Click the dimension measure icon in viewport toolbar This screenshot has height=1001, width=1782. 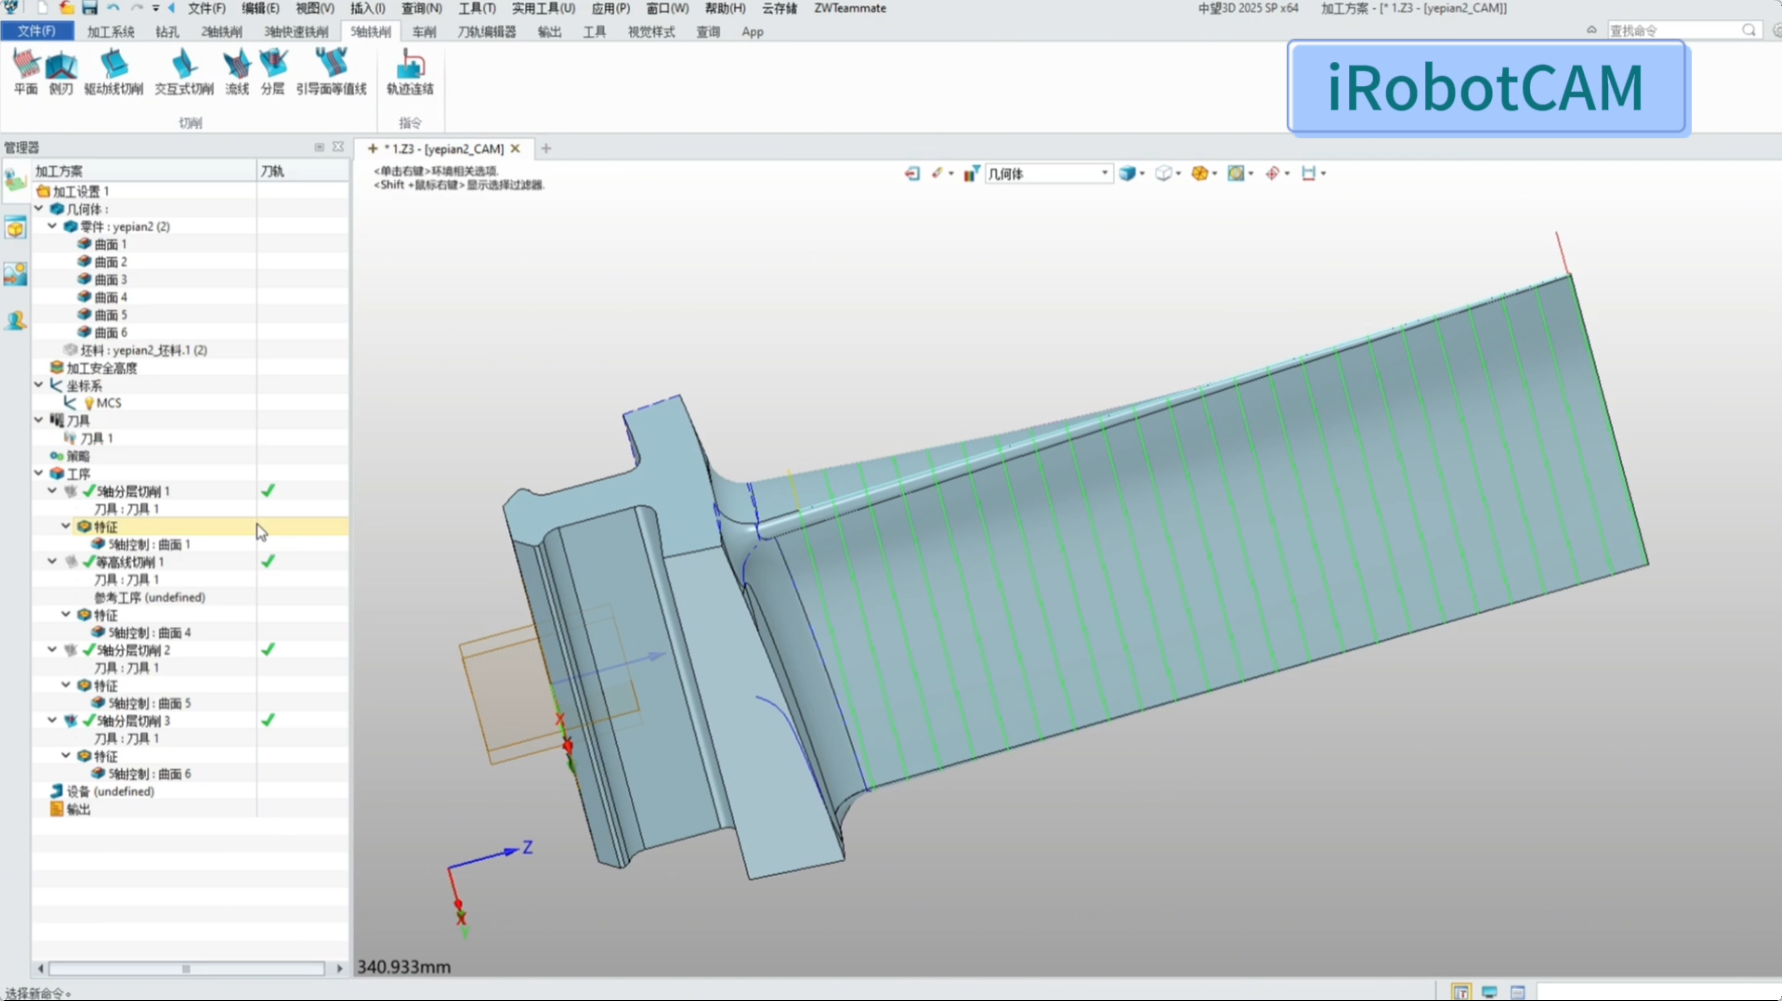(x=1308, y=174)
